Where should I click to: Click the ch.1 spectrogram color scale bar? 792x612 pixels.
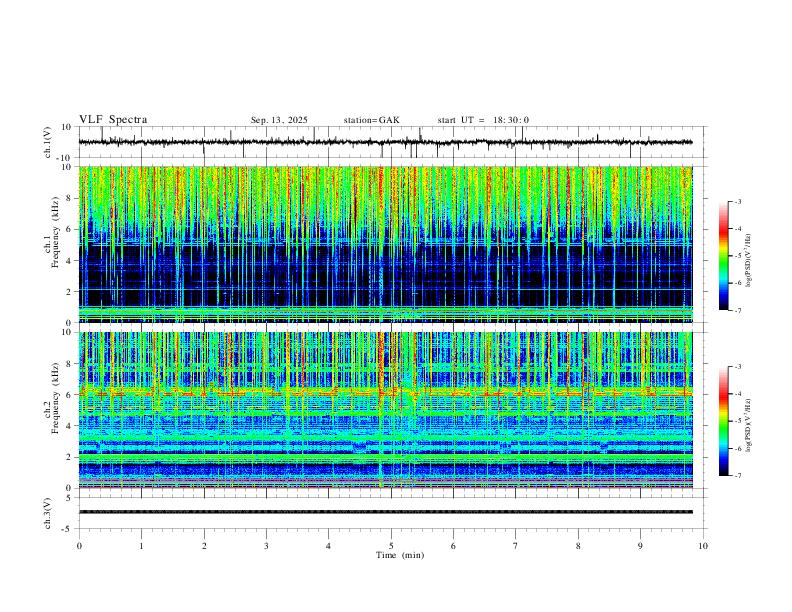pos(724,256)
